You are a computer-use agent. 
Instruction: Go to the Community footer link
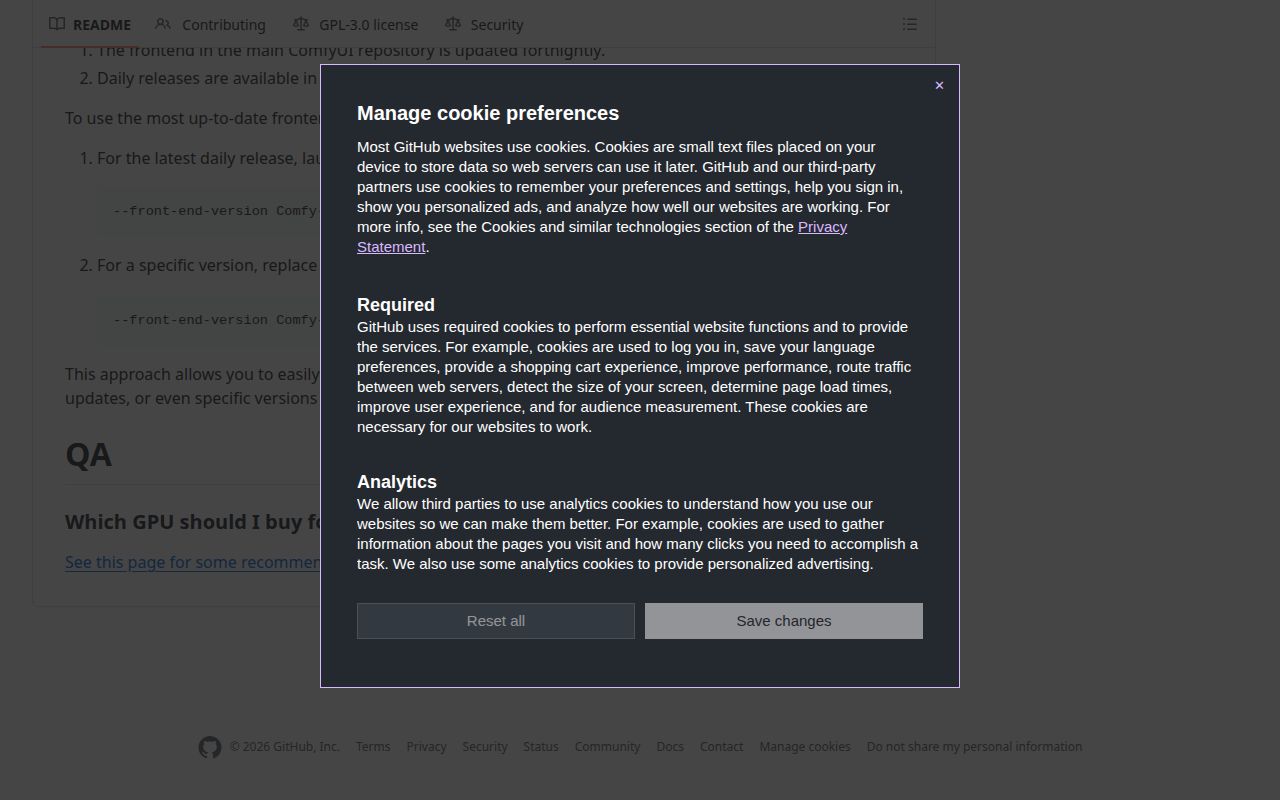607,747
